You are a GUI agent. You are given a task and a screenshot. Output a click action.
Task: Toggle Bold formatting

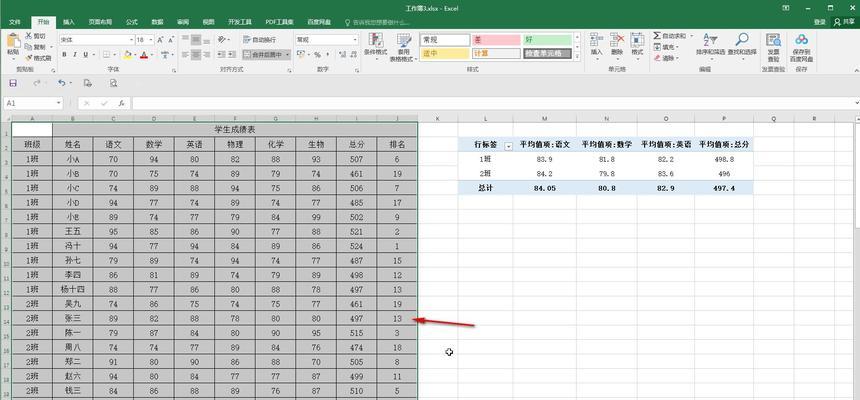(64, 55)
